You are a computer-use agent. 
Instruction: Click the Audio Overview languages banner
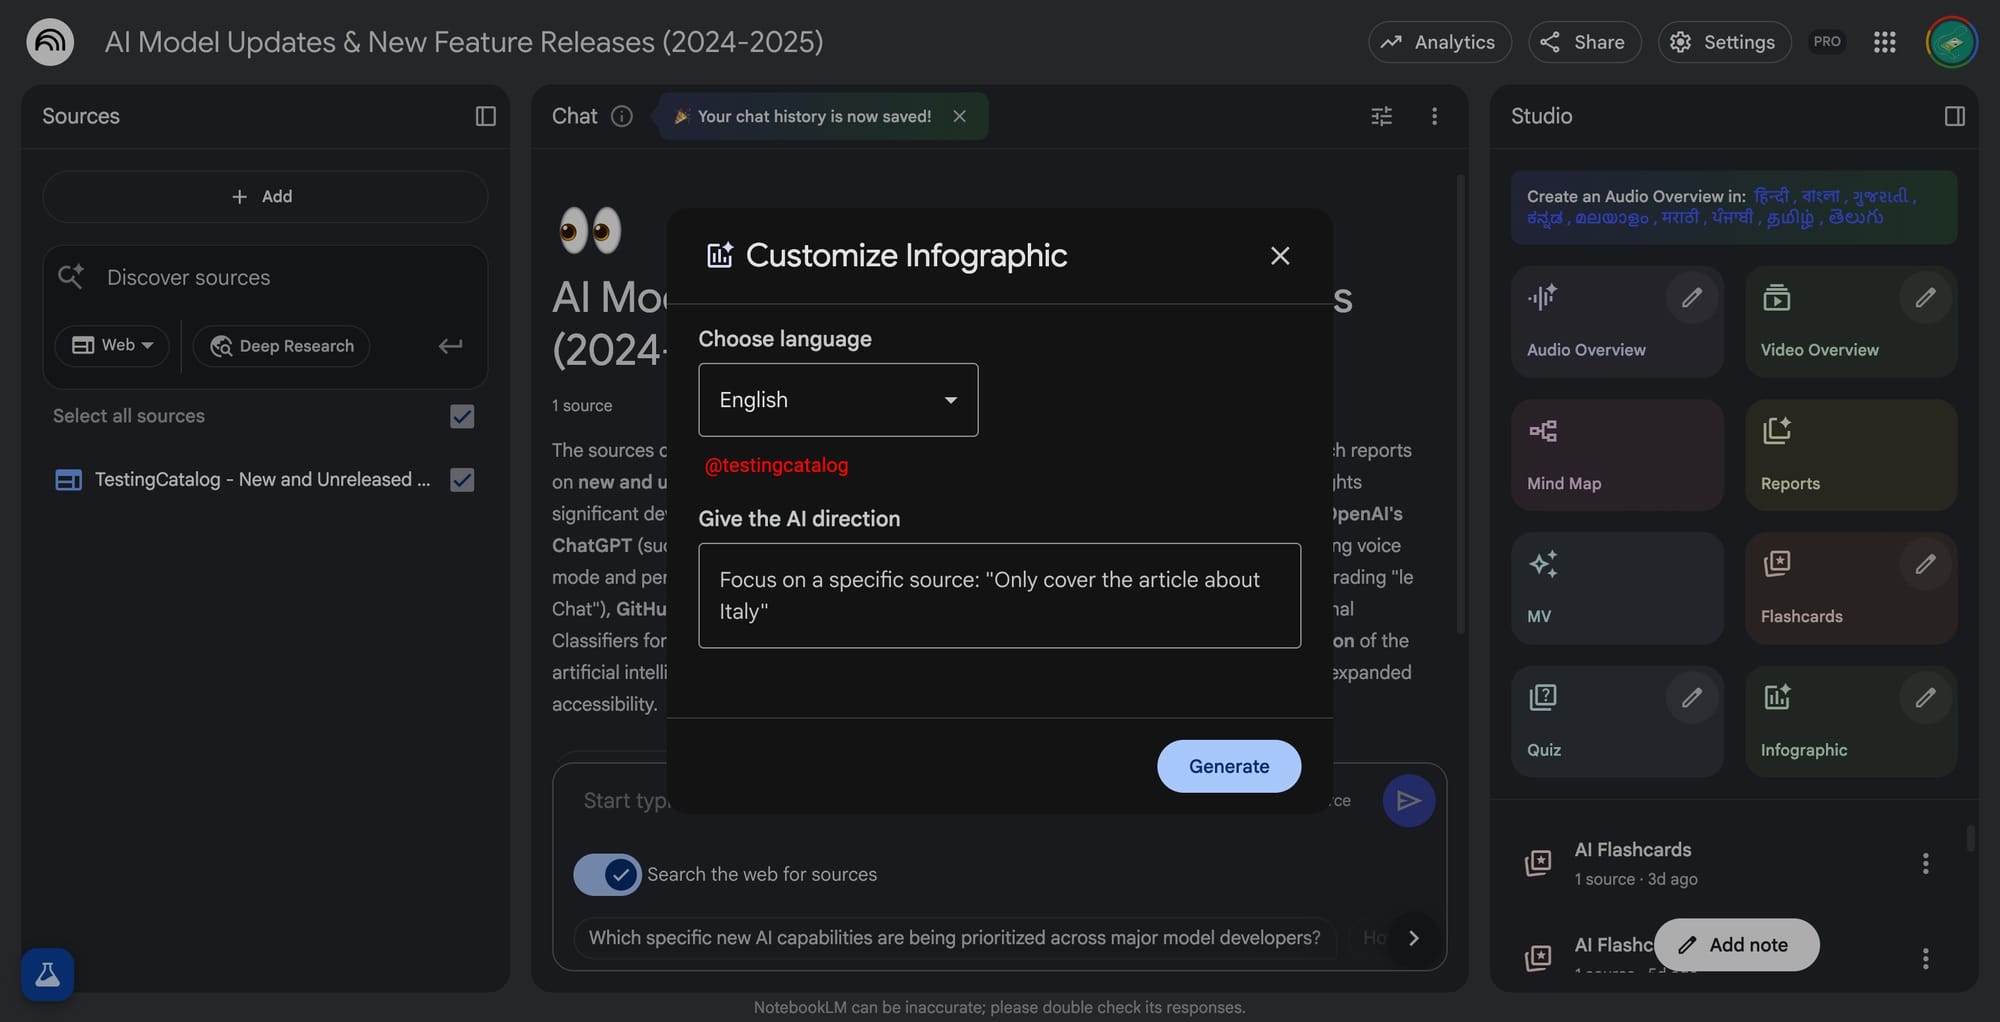coord(1734,207)
